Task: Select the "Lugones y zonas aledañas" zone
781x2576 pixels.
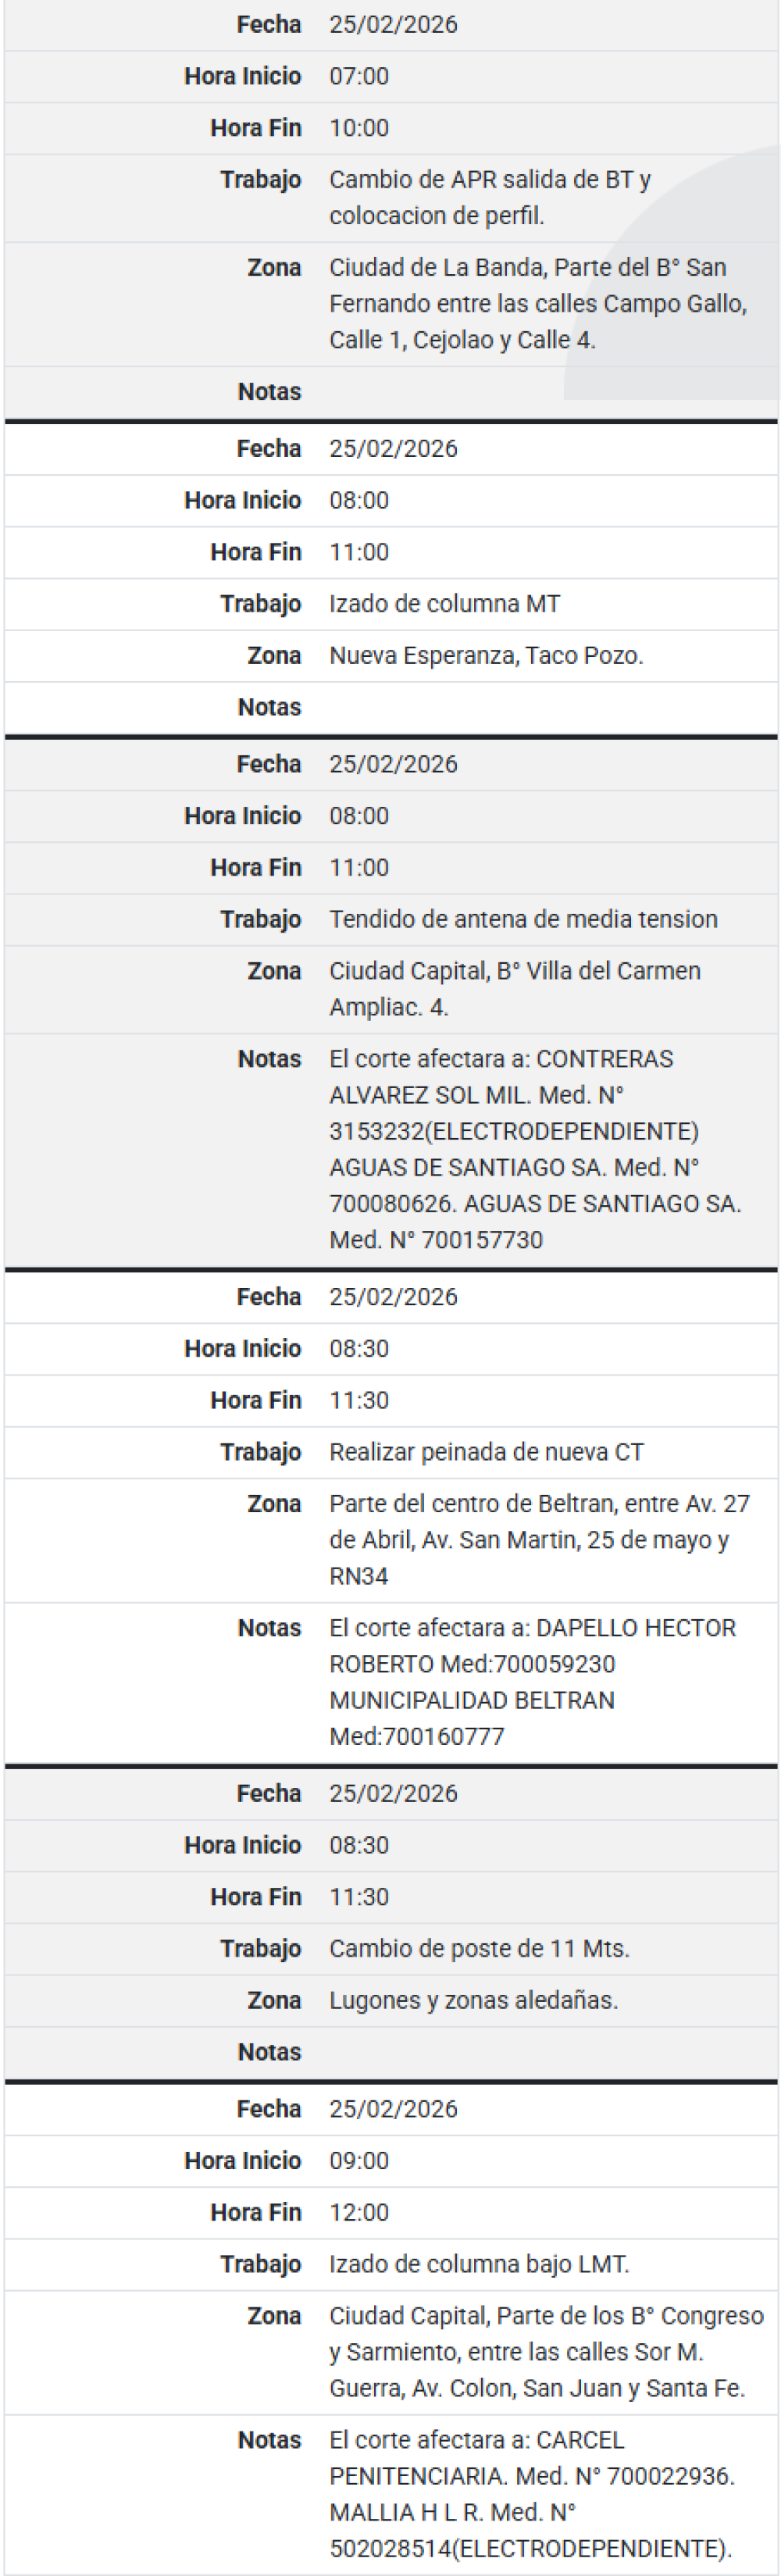Action: pyautogui.click(x=473, y=2000)
